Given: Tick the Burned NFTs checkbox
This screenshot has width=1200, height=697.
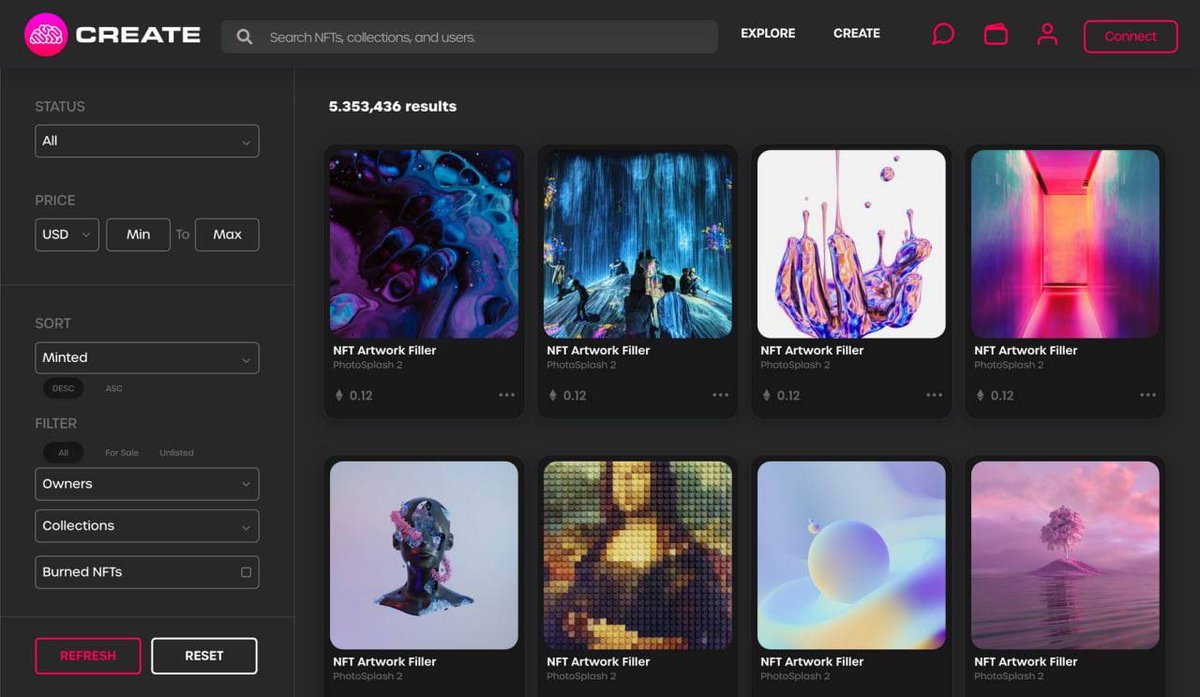Looking at the screenshot, I should point(246,572).
